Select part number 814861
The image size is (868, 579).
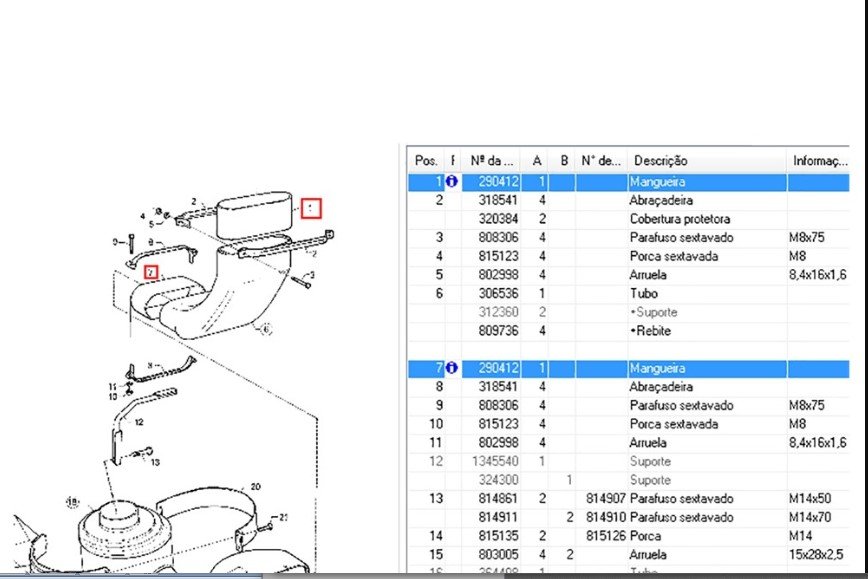(499, 499)
